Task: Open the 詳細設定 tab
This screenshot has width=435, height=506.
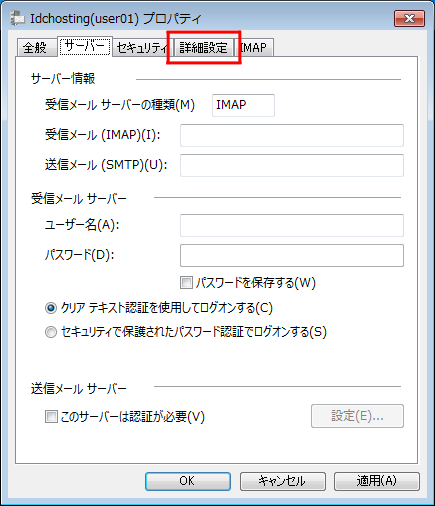Action: (x=203, y=48)
